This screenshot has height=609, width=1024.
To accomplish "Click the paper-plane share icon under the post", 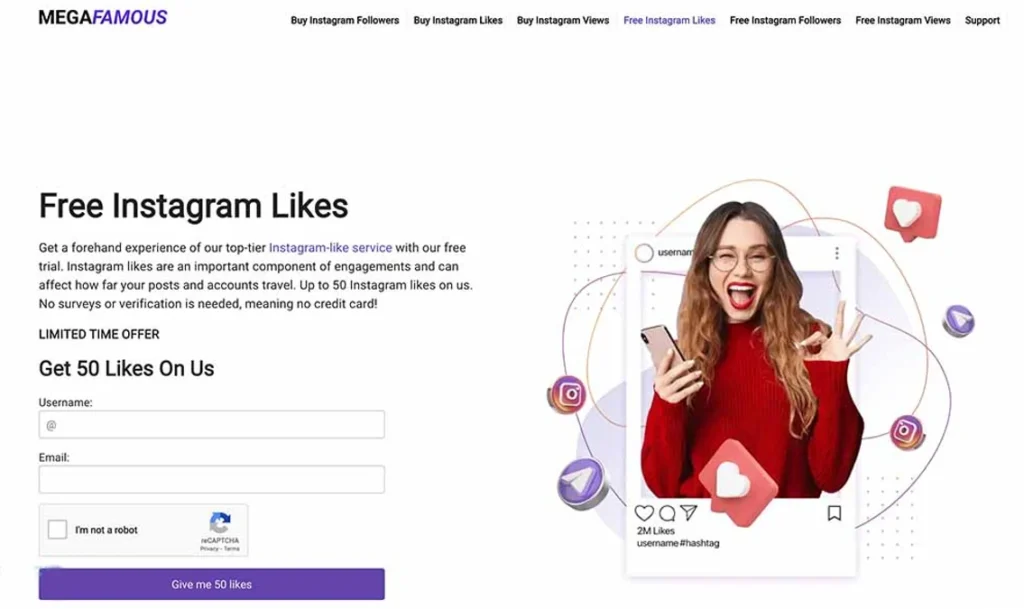I will 688,512.
